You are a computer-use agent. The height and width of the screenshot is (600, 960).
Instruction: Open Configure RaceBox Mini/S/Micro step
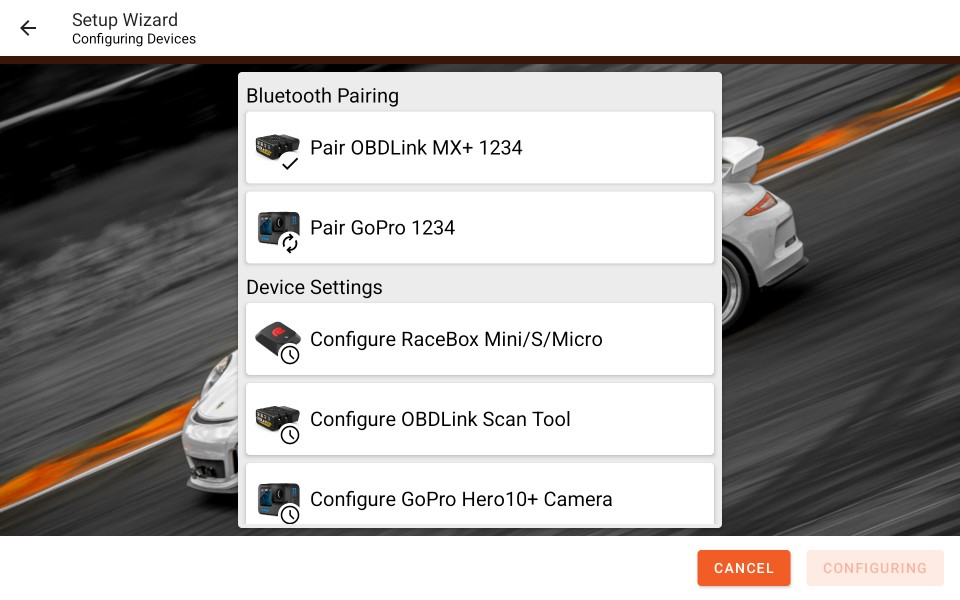(479, 339)
